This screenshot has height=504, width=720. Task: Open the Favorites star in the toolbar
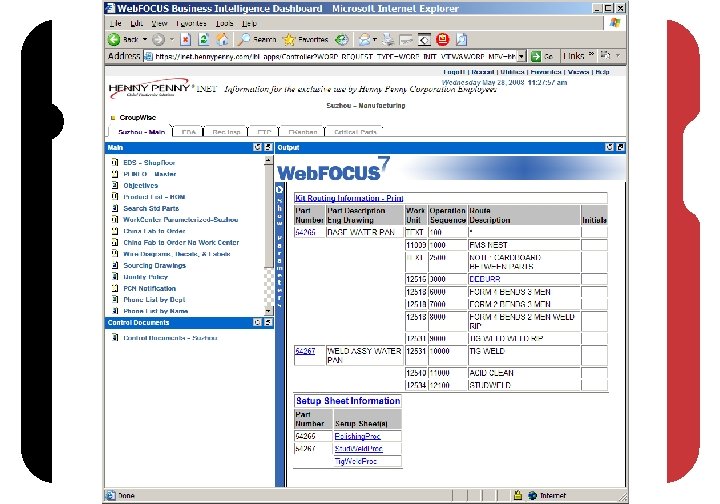306,40
